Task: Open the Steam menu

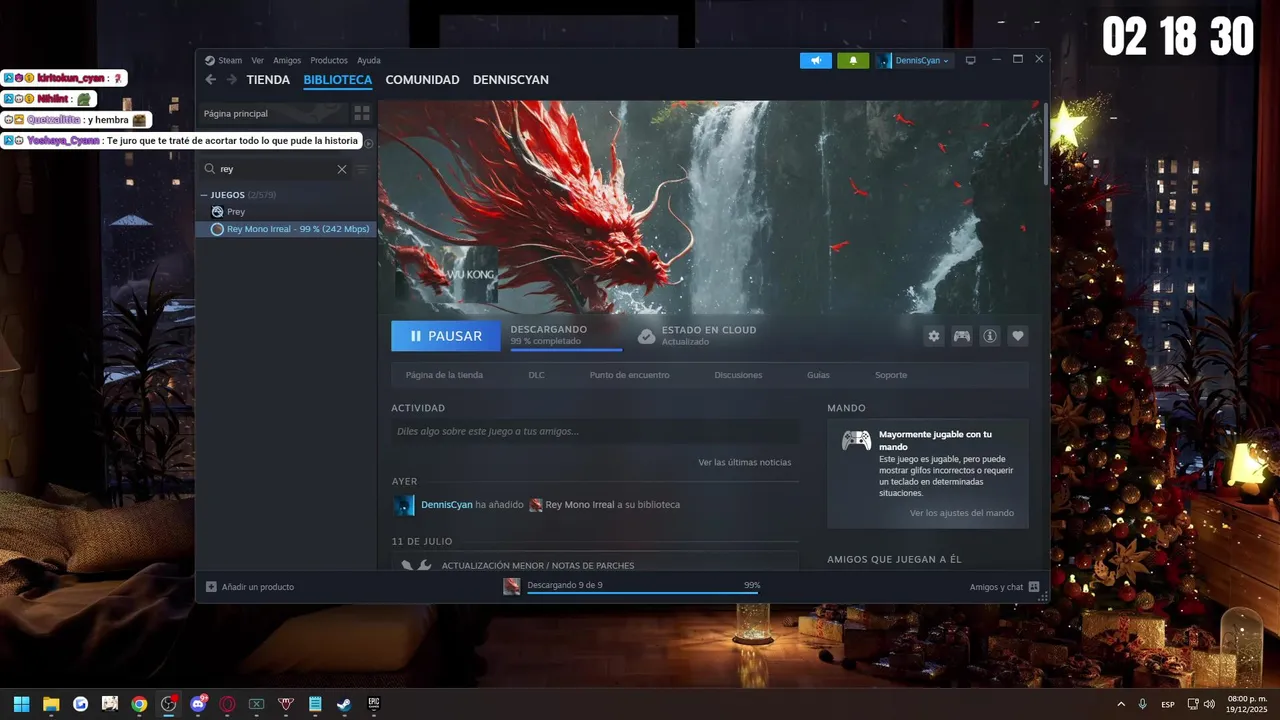Action: [x=230, y=60]
